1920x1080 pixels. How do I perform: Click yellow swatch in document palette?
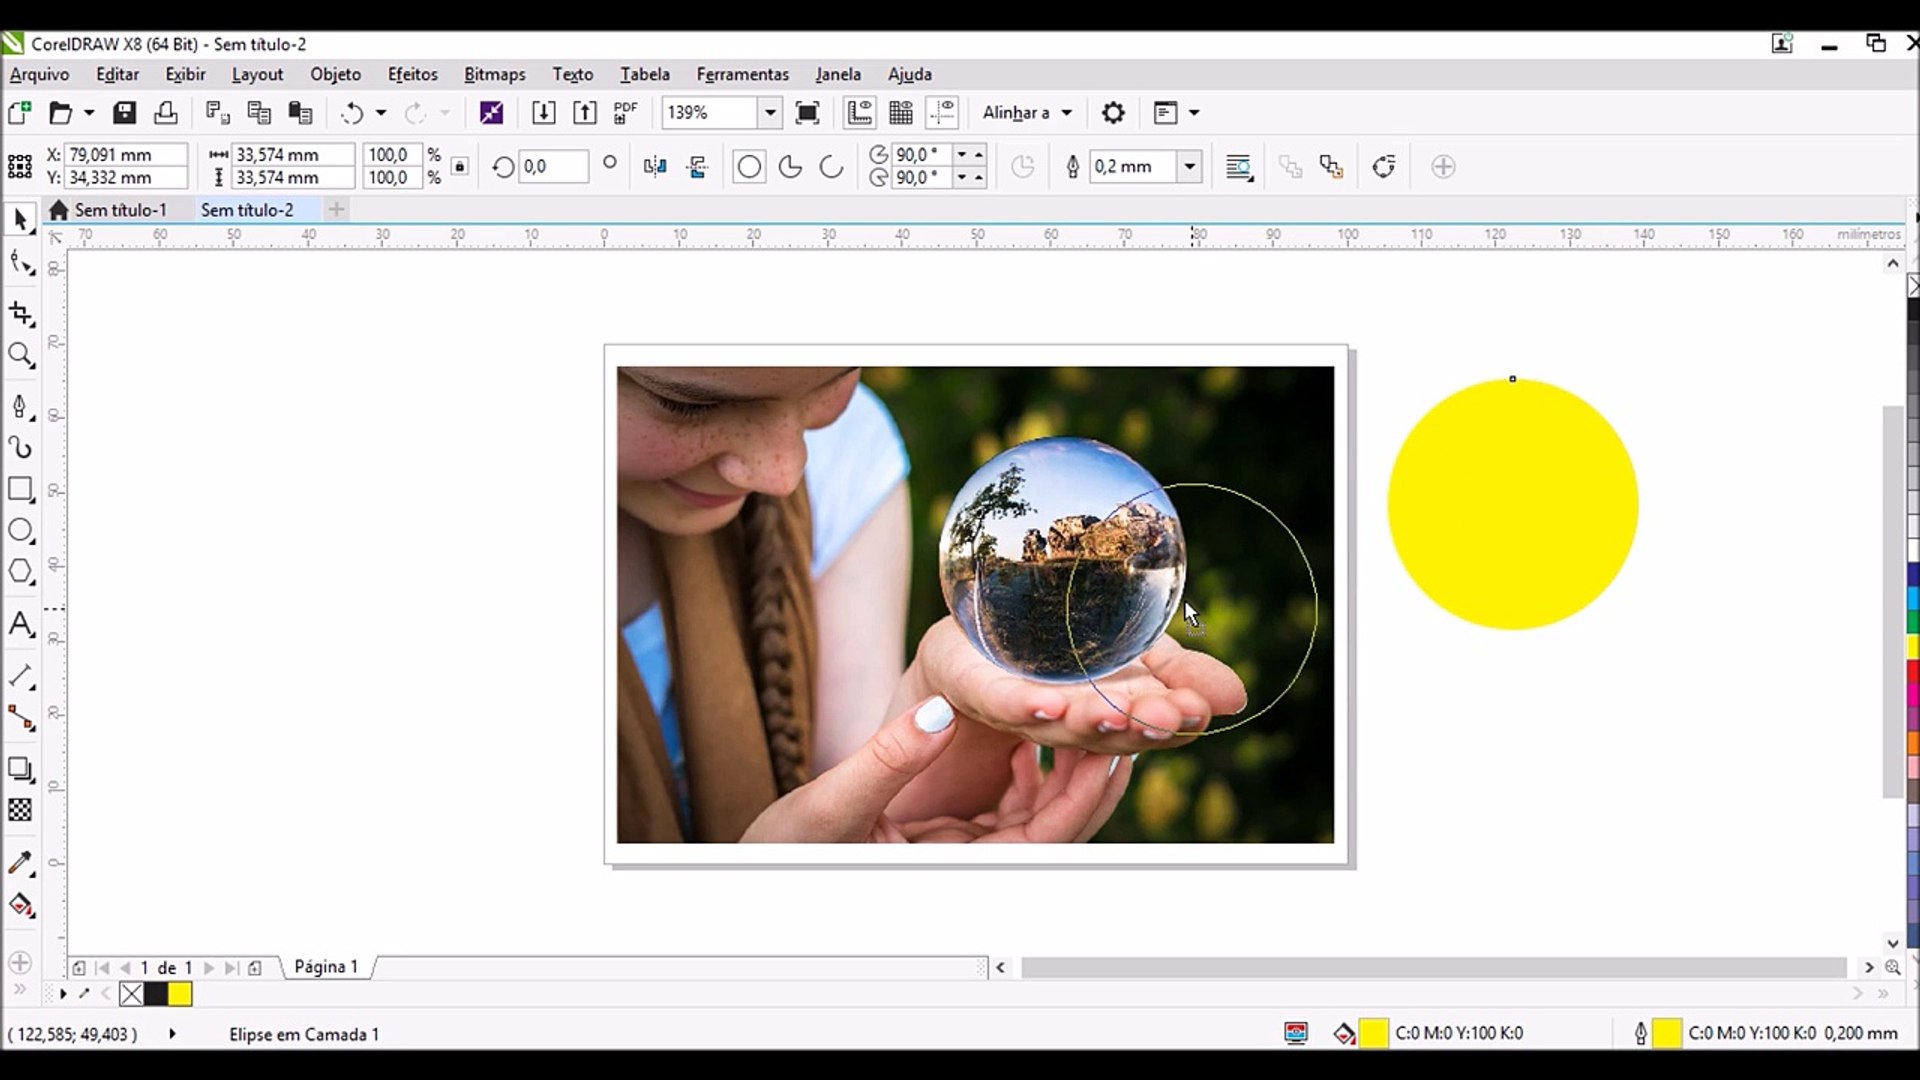point(180,994)
